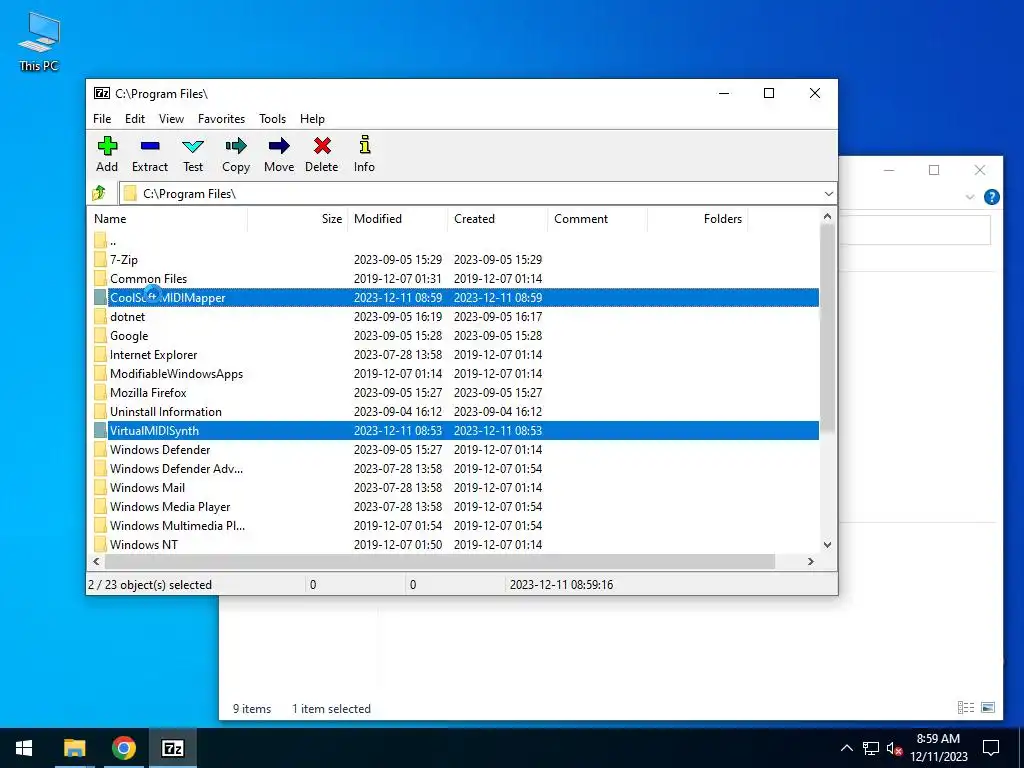Click the Copy toolbar icon
Screen dimensions: 1024x768
pyautogui.click(x=236, y=146)
